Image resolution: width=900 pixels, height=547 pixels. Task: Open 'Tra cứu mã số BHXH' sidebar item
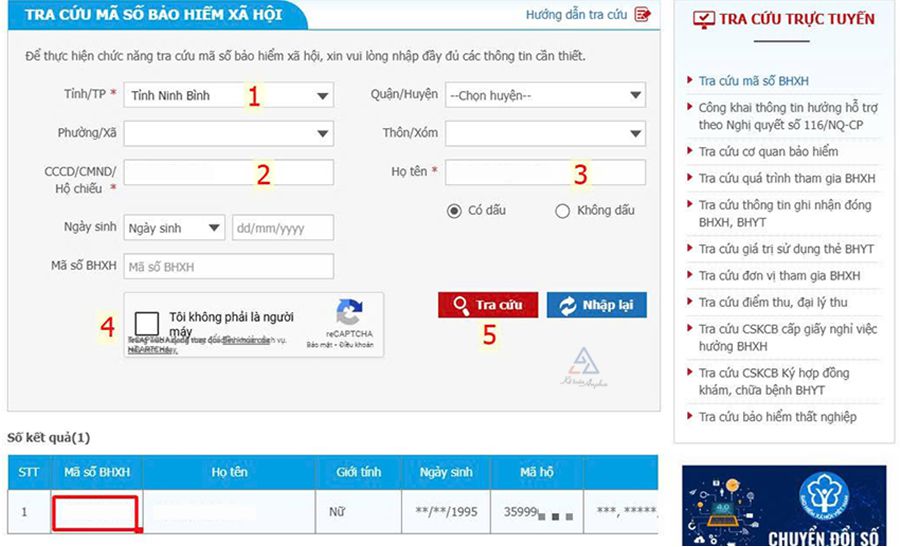pos(754,81)
